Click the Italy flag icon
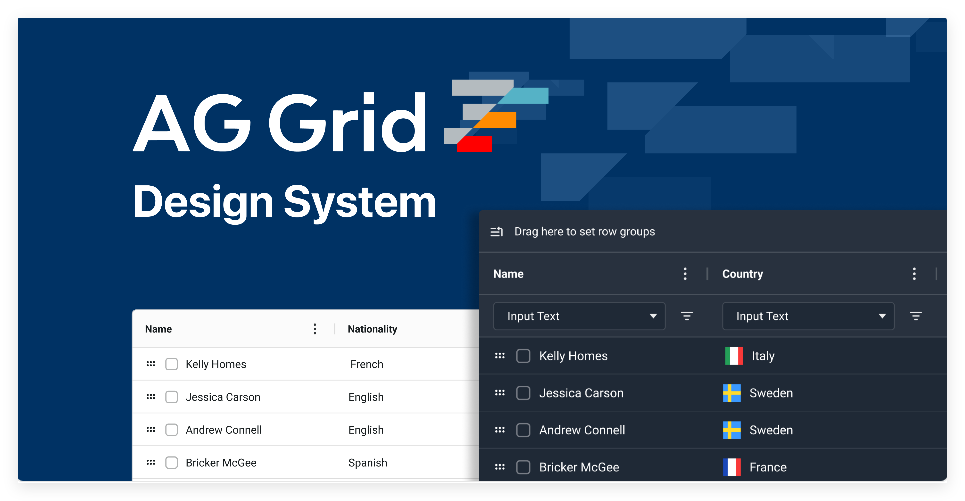 (734, 356)
